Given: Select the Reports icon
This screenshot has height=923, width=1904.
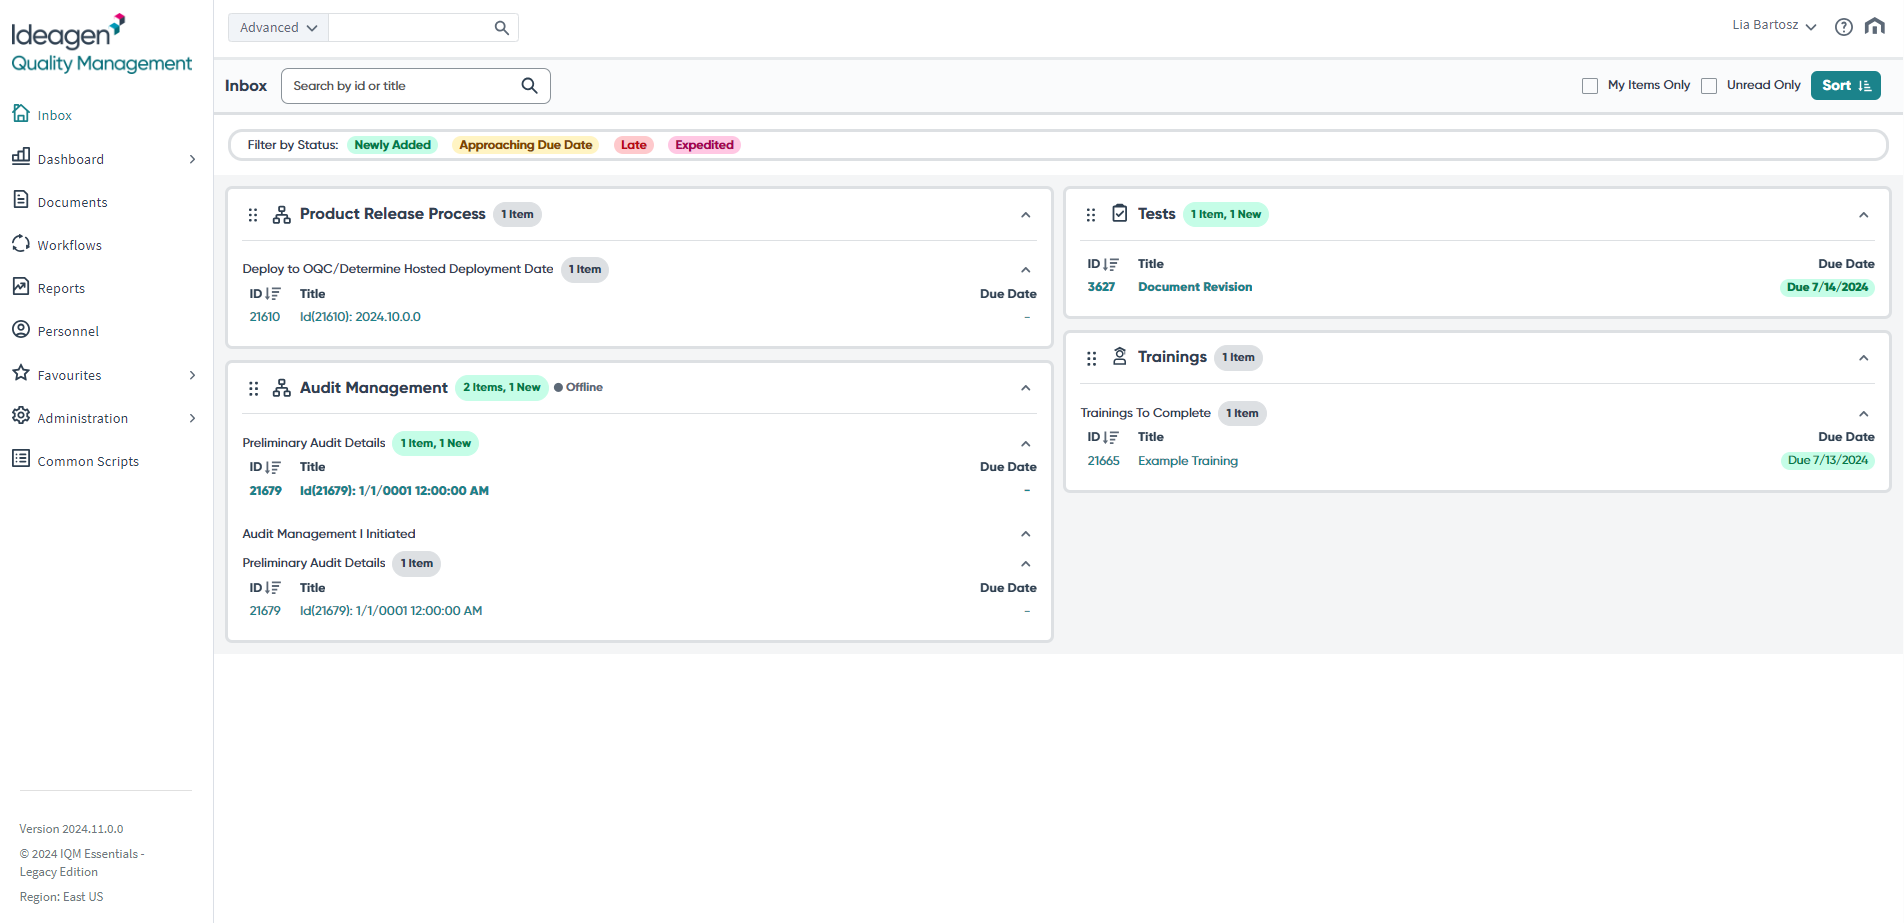Looking at the screenshot, I should coord(21,287).
